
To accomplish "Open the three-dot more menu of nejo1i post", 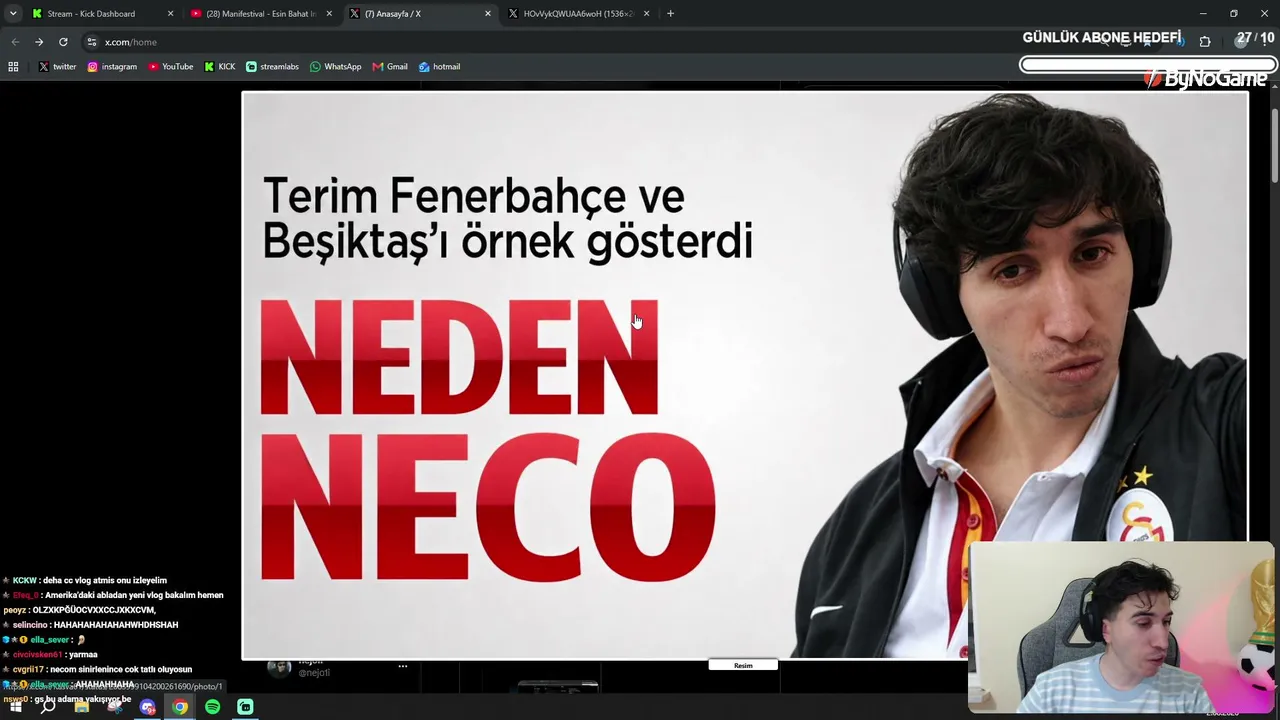I will [403, 666].
